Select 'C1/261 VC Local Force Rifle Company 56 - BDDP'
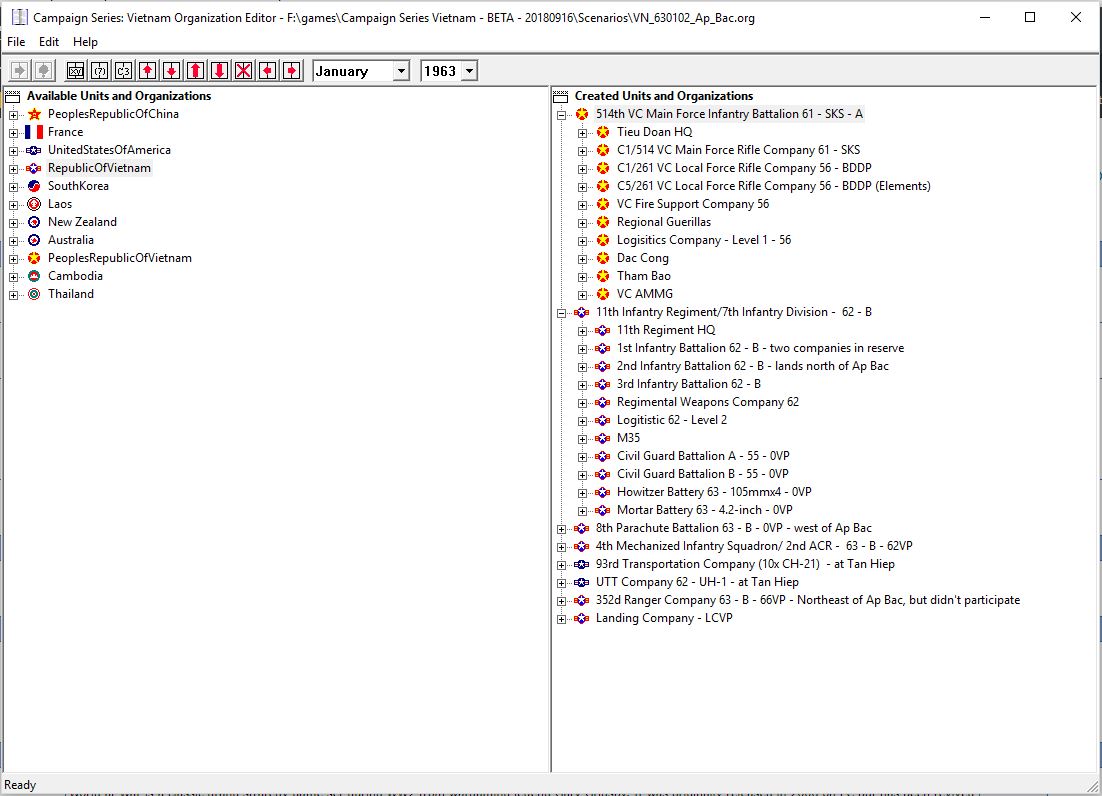Viewport: 1102px width, 796px height. (x=744, y=168)
